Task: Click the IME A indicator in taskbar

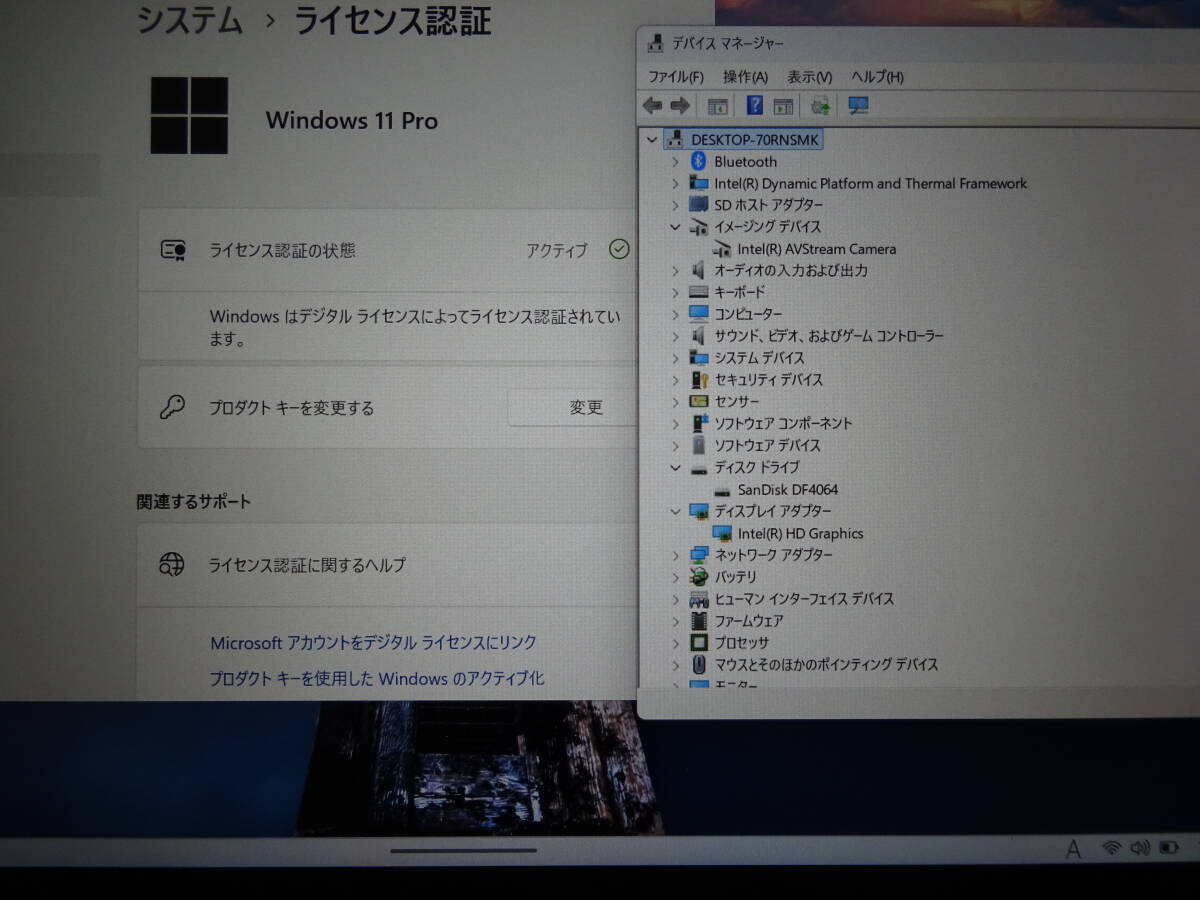Action: tap(1073, 849)
